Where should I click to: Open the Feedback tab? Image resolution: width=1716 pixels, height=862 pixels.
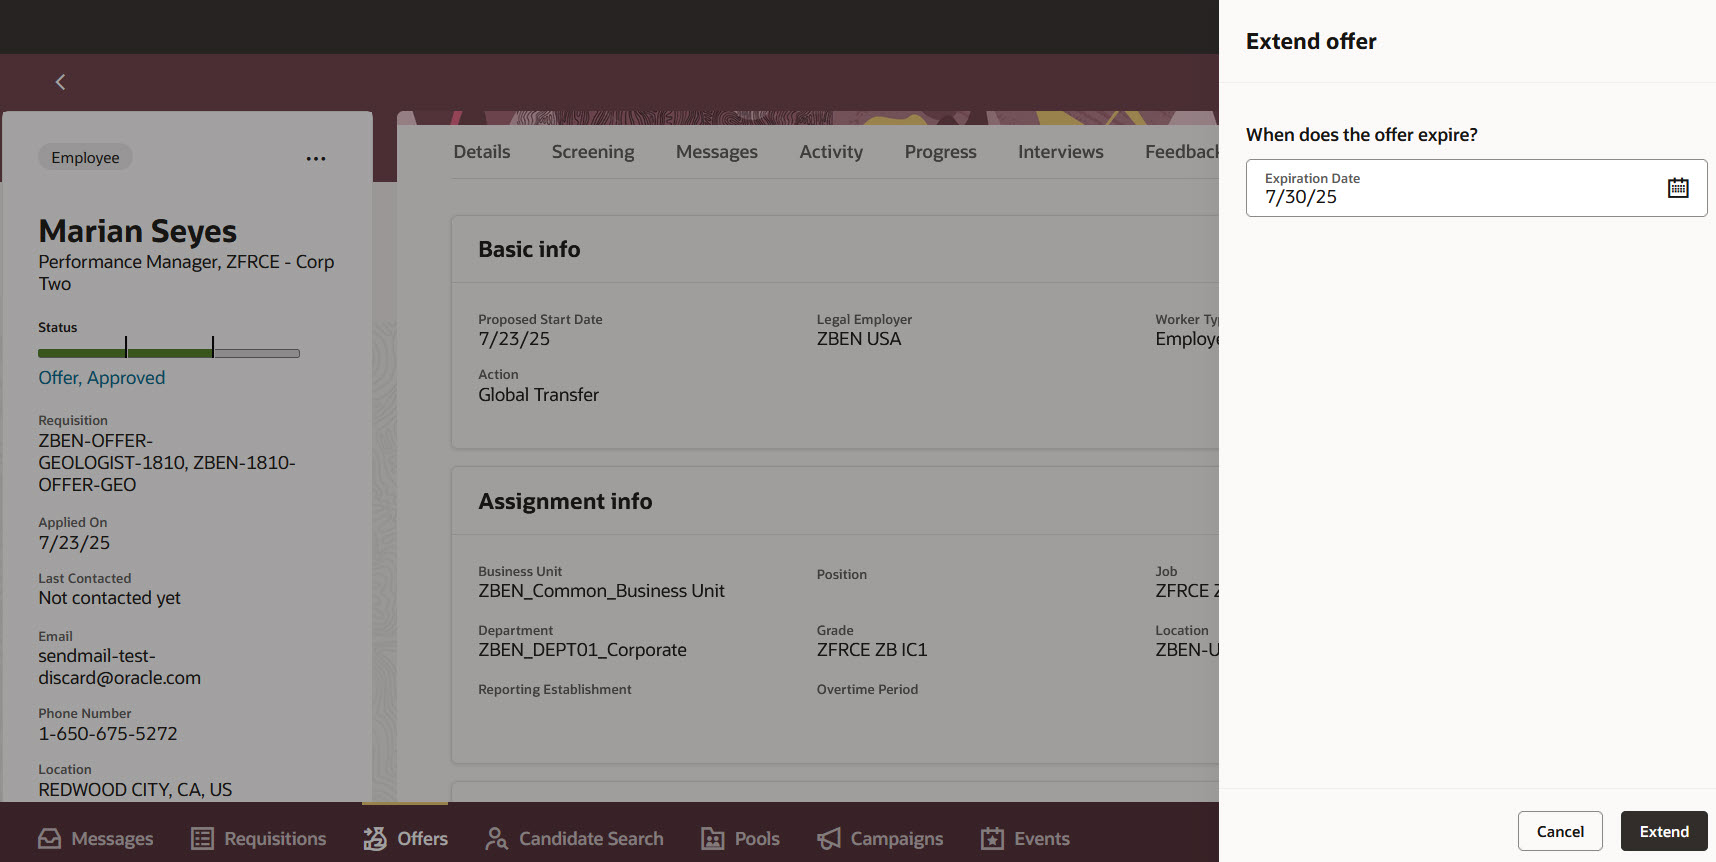tap(1182, 152)
